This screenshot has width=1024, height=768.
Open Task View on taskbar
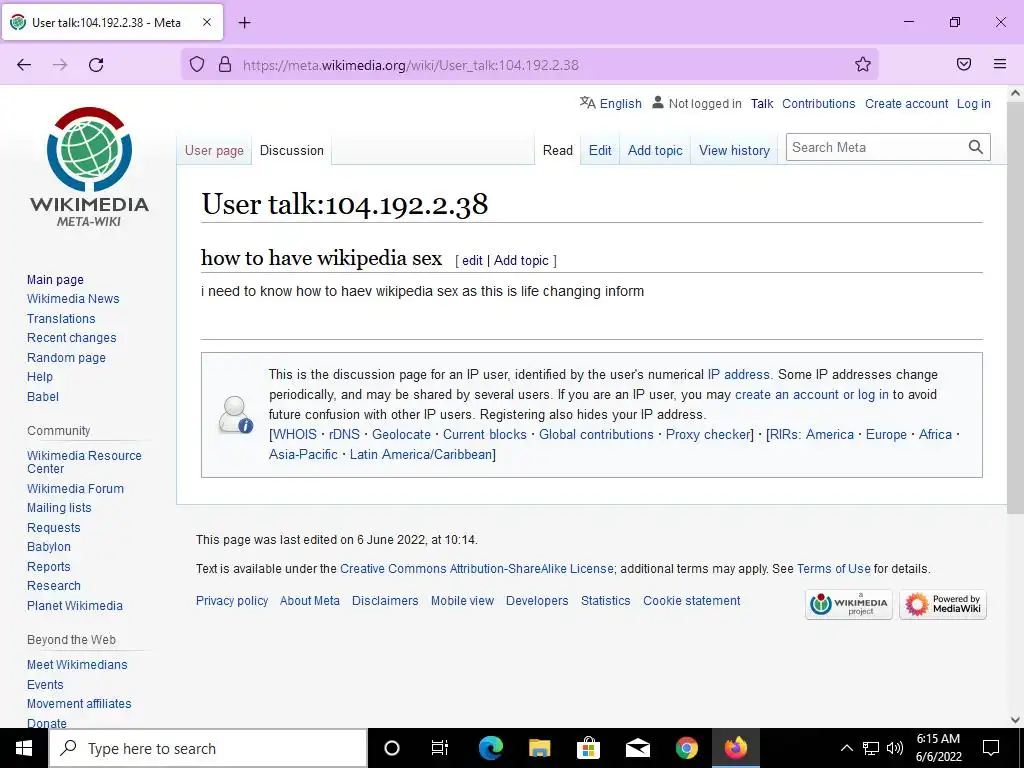(440, 748)
